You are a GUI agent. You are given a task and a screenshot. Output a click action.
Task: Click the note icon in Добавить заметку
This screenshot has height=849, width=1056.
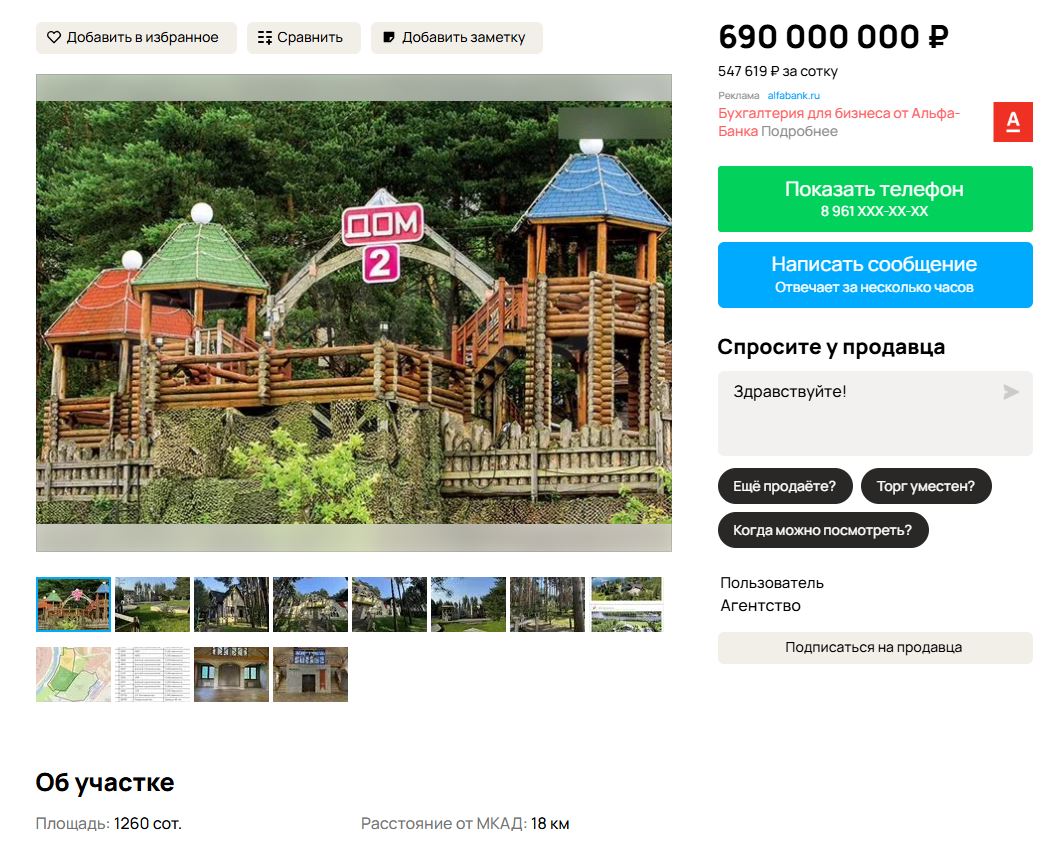point(389,38)
